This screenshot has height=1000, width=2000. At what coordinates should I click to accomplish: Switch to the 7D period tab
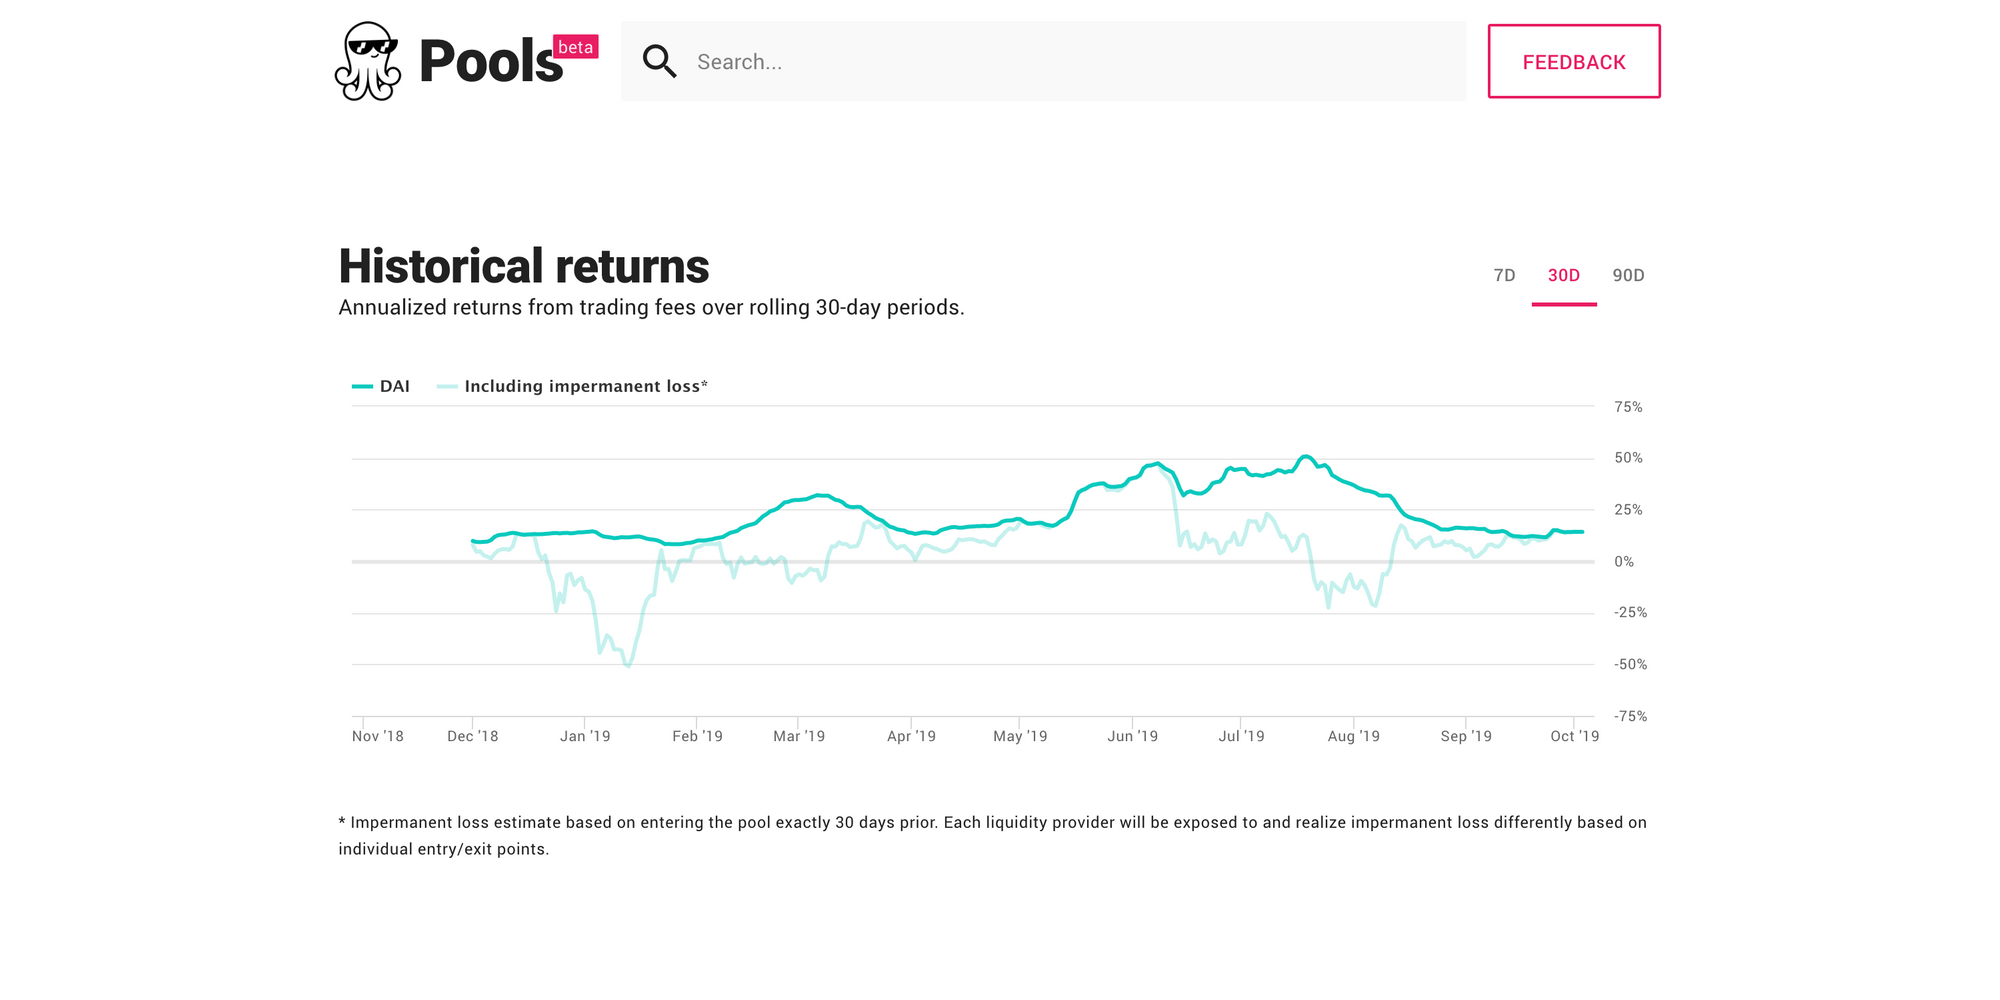1504,275
